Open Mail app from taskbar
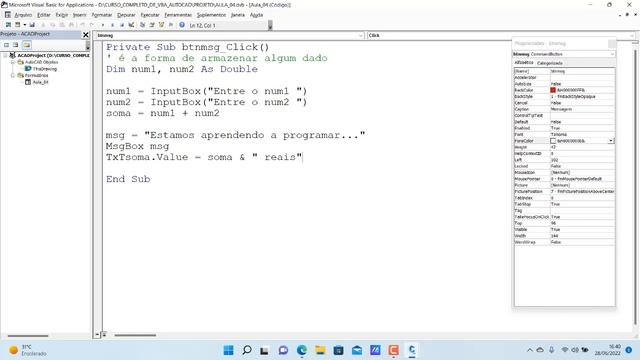Image resolution: width=640 pixels, height=360 pixels. [x=357, y=350]
